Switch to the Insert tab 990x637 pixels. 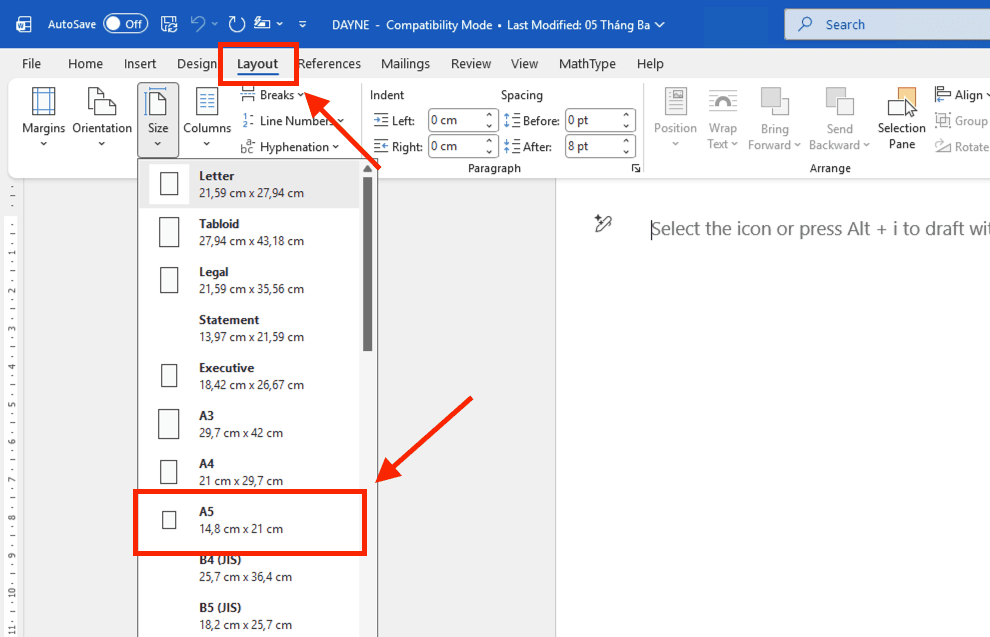140,64
